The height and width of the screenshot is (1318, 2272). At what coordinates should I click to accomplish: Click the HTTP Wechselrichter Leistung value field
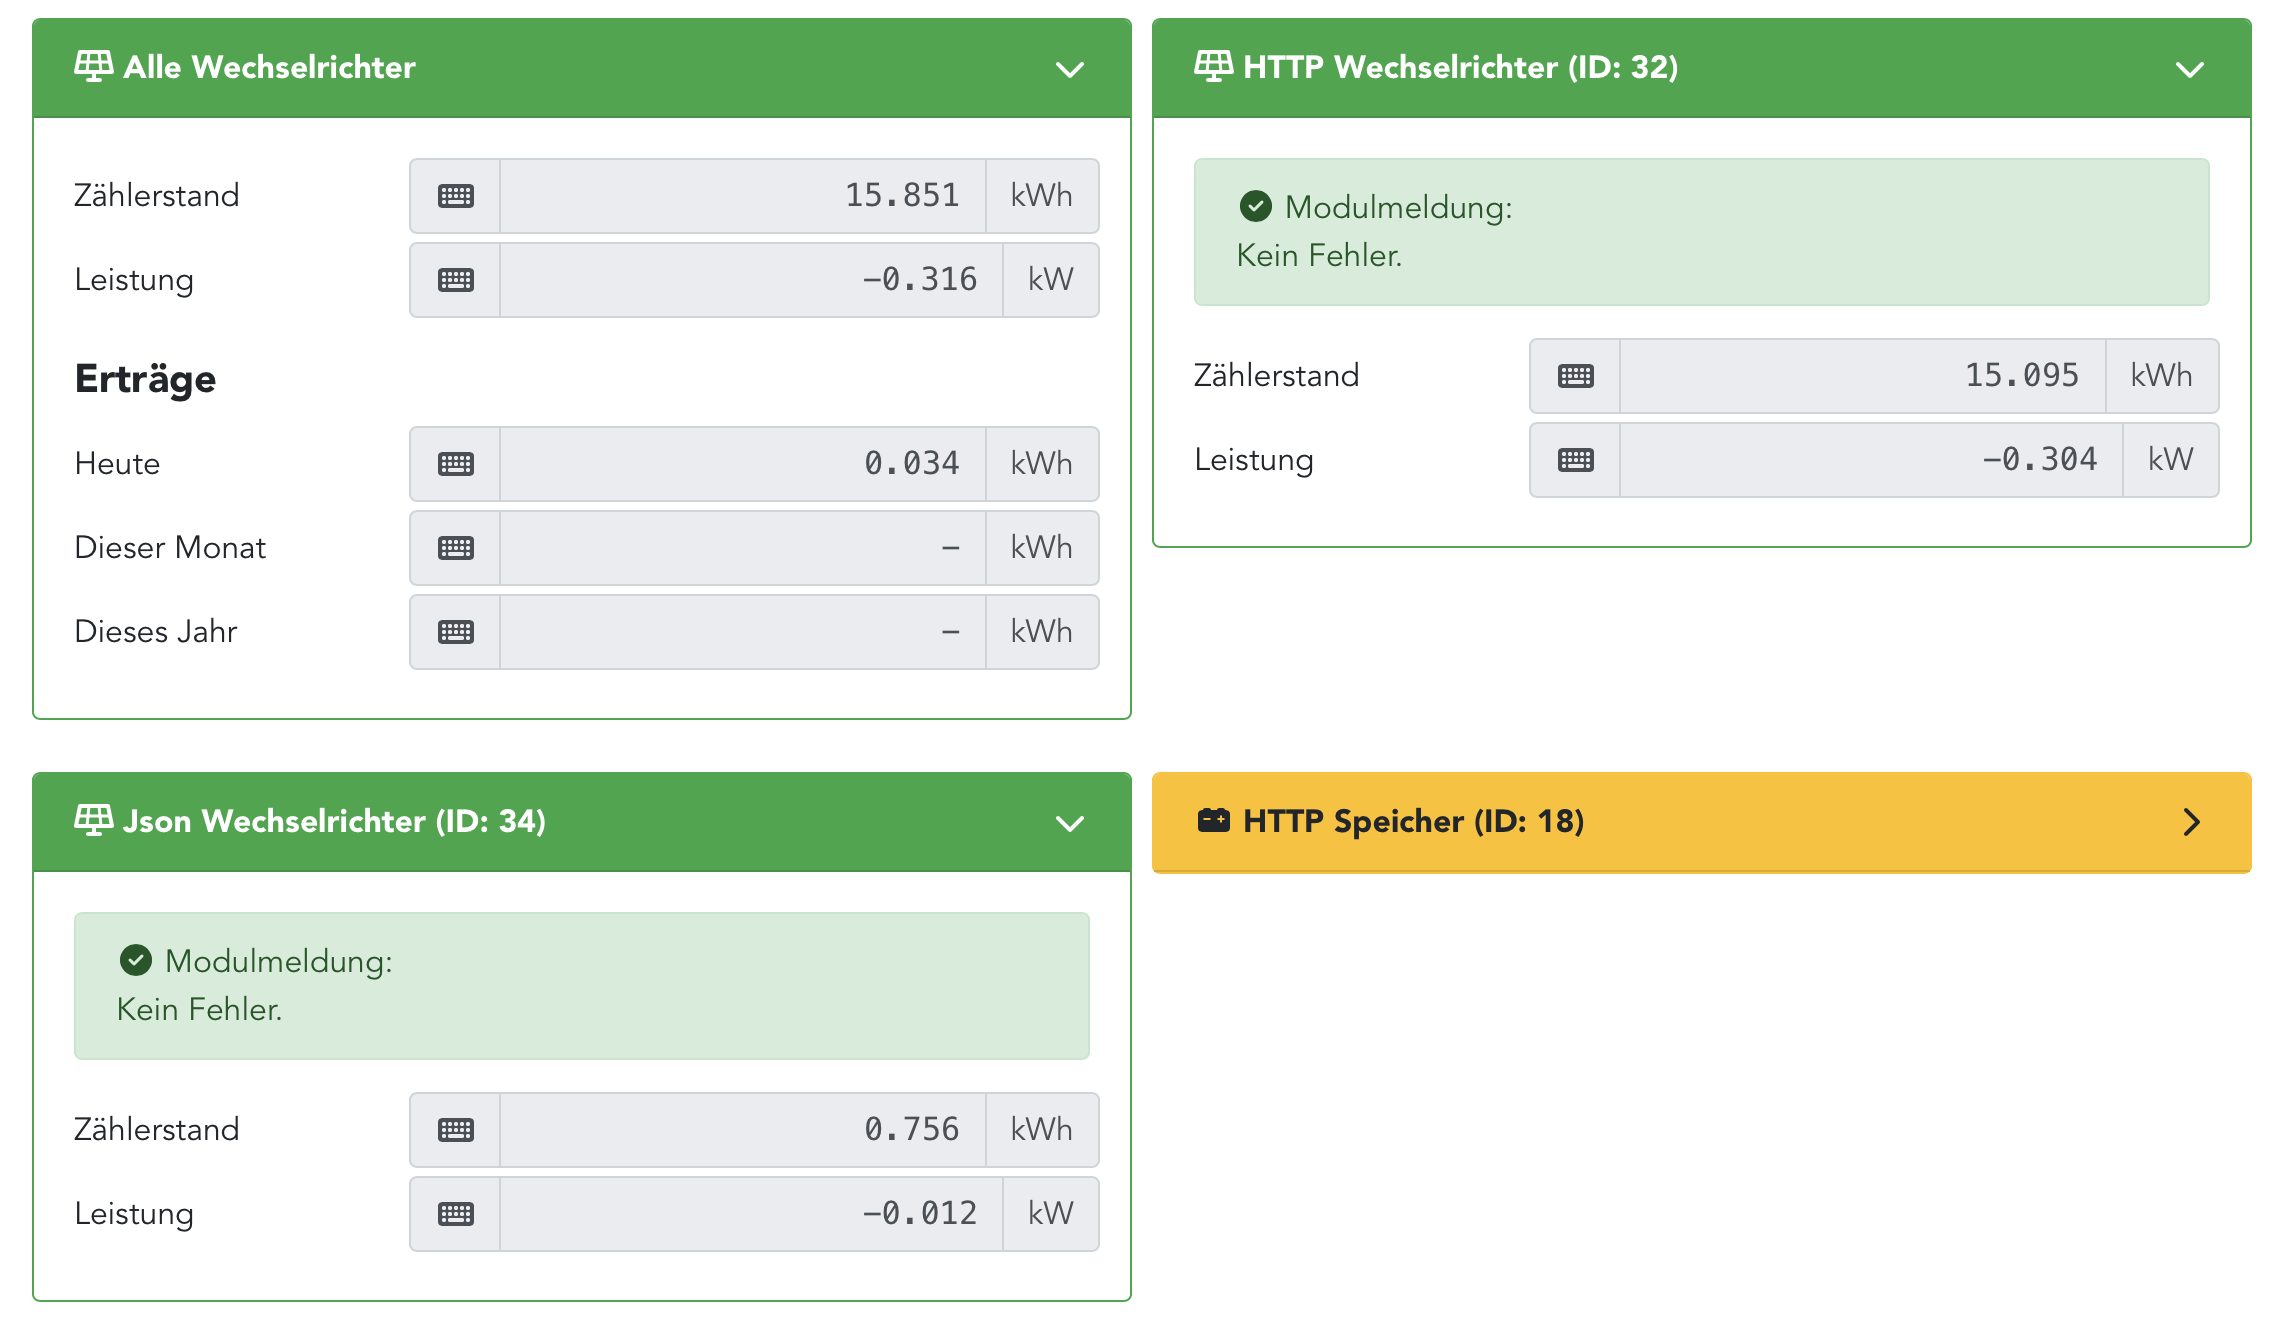pyautogui.click(x=1870, y=460)
